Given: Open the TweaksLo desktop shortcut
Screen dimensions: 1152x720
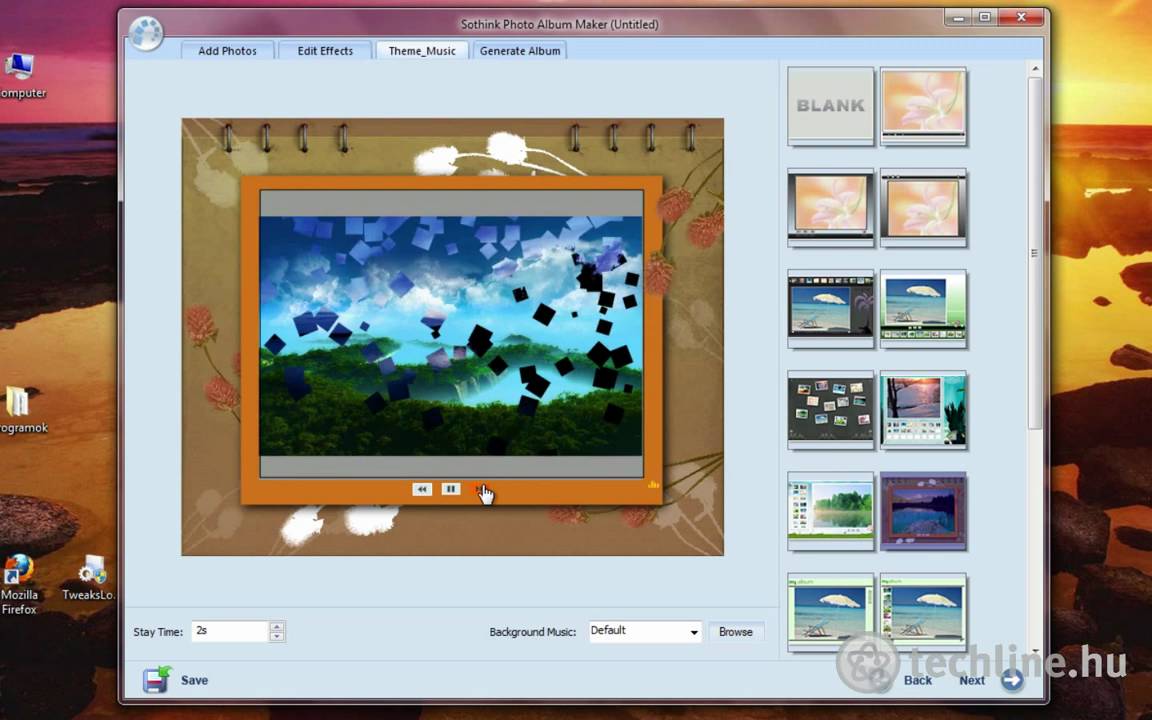Looking at the screenshot, I should (90, 578).
